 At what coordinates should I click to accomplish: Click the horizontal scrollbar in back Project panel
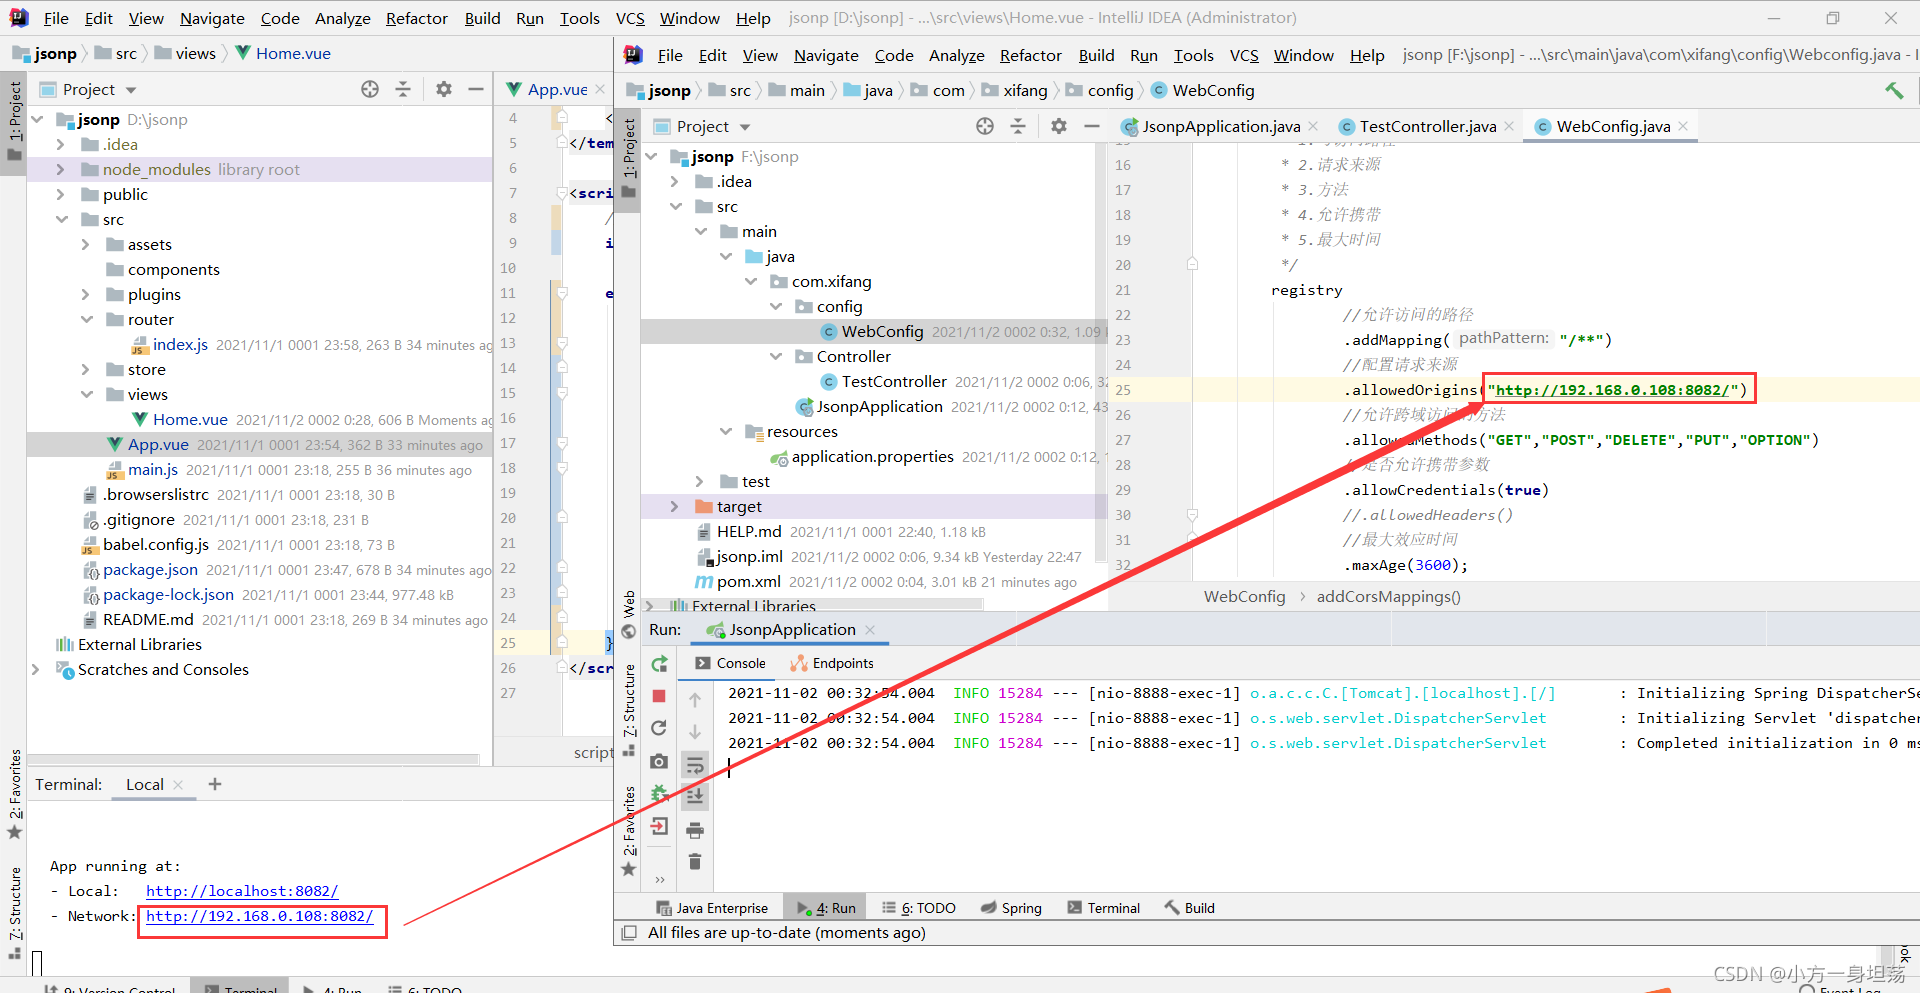click(255, 759)
